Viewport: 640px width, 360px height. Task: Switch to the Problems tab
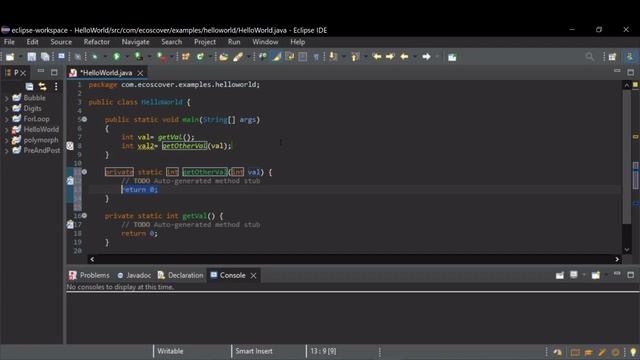[89, 276]
